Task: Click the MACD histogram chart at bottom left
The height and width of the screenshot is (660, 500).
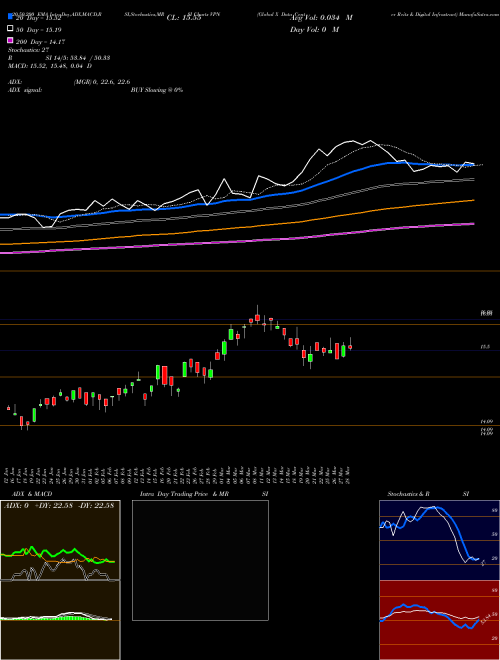Action: (x=60, y=620)
